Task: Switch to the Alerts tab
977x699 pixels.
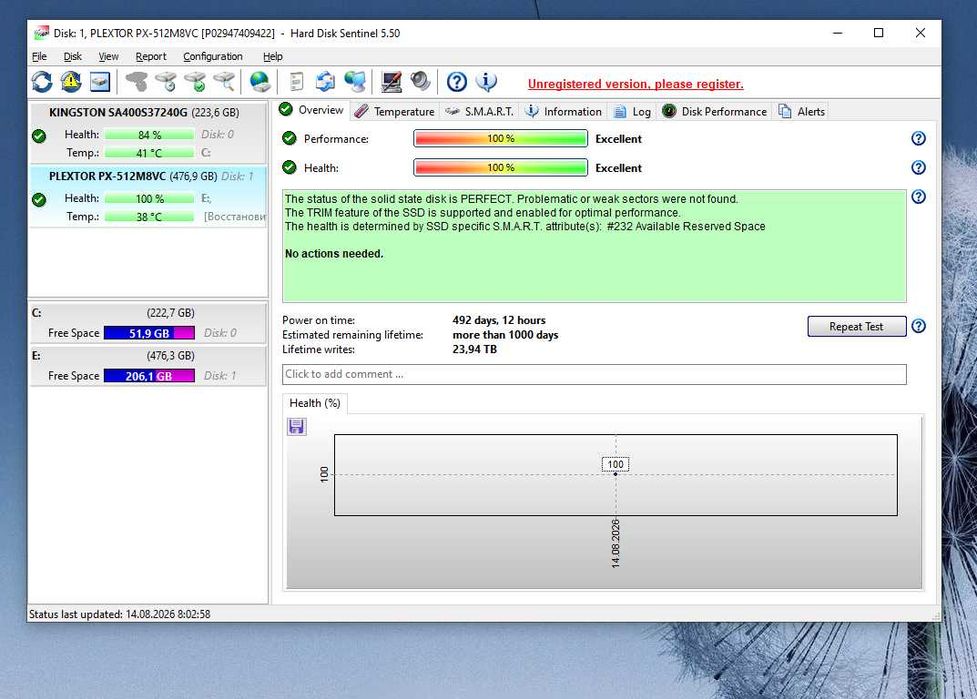Action: tap(802, 112)
